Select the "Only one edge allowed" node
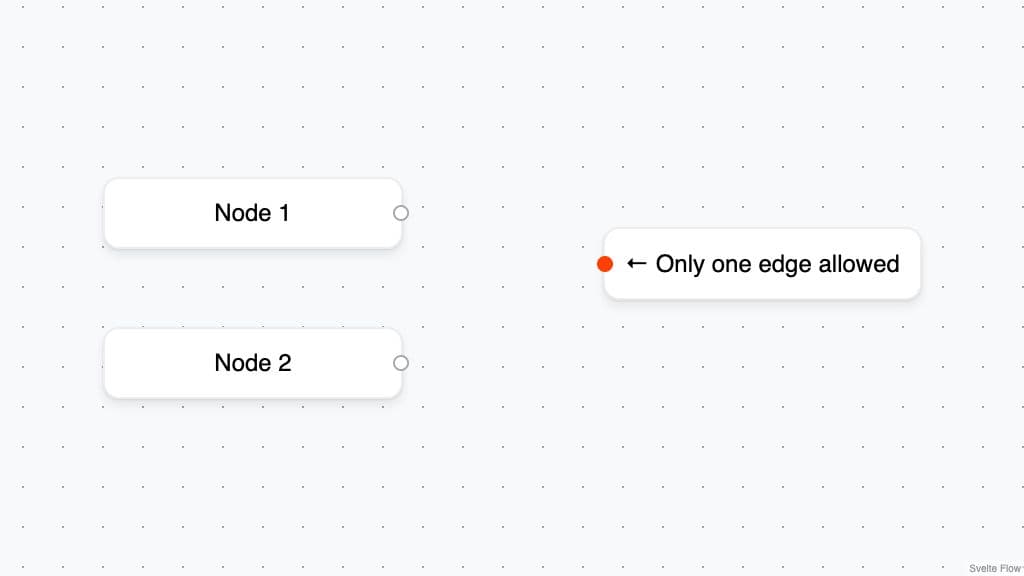Image resolution: width=1024 pixels, height=576 pixels. (x=762, y=285)
